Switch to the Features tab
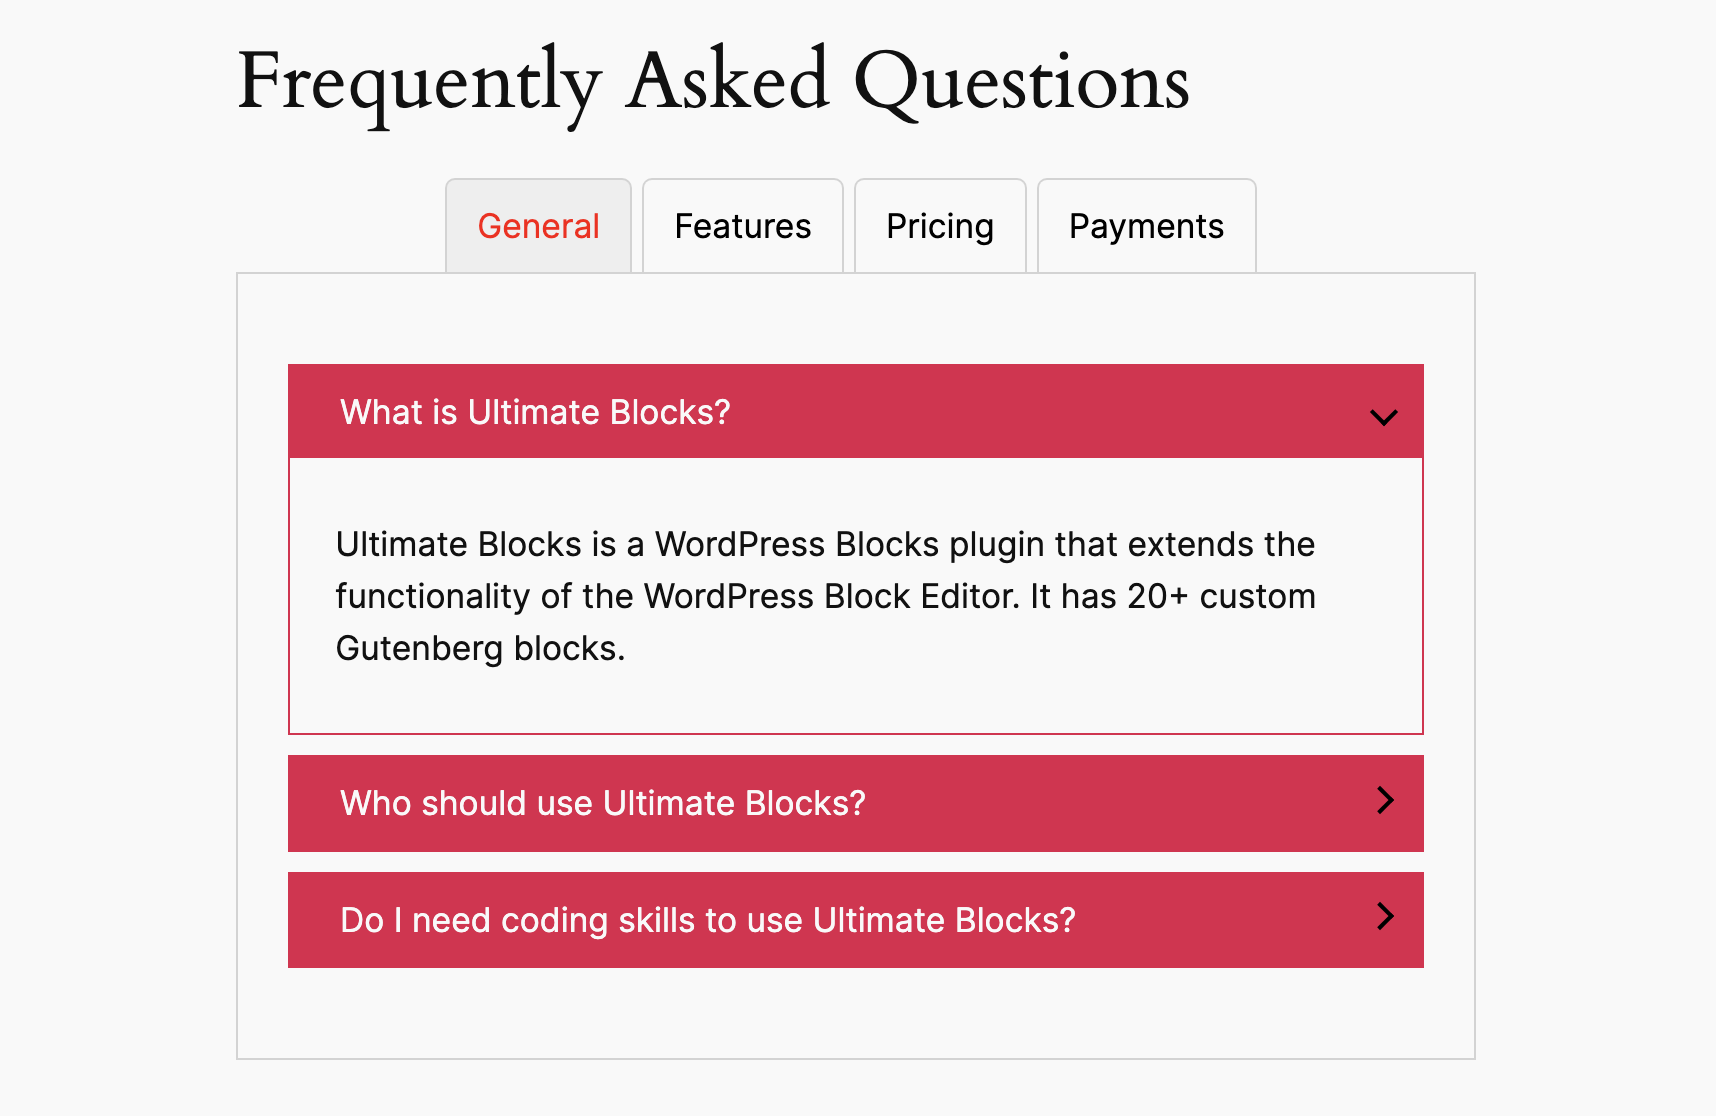Image resolution: width=1716 pixels, height=1116 pixels. click(x=742, y=226)
